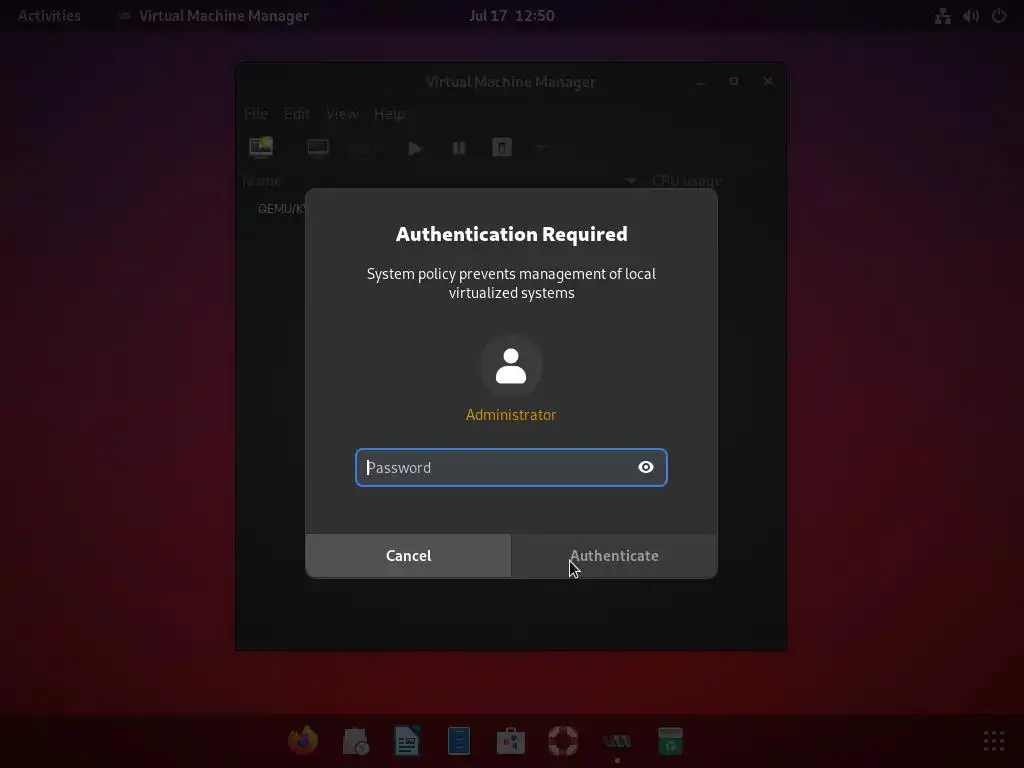Click the power icon in top bar
Screen dimensions: 1024x768
pyautogui.click(x=999, y=16)
